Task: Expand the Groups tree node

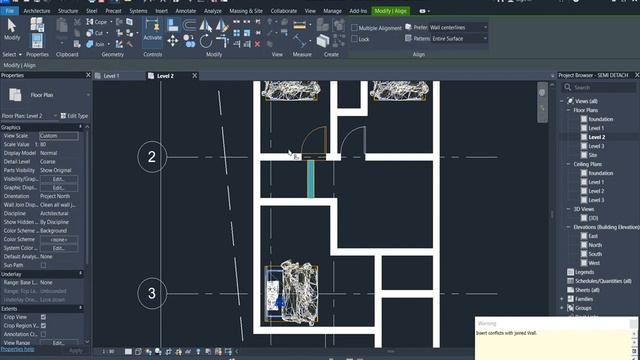Action: point(562,308)
